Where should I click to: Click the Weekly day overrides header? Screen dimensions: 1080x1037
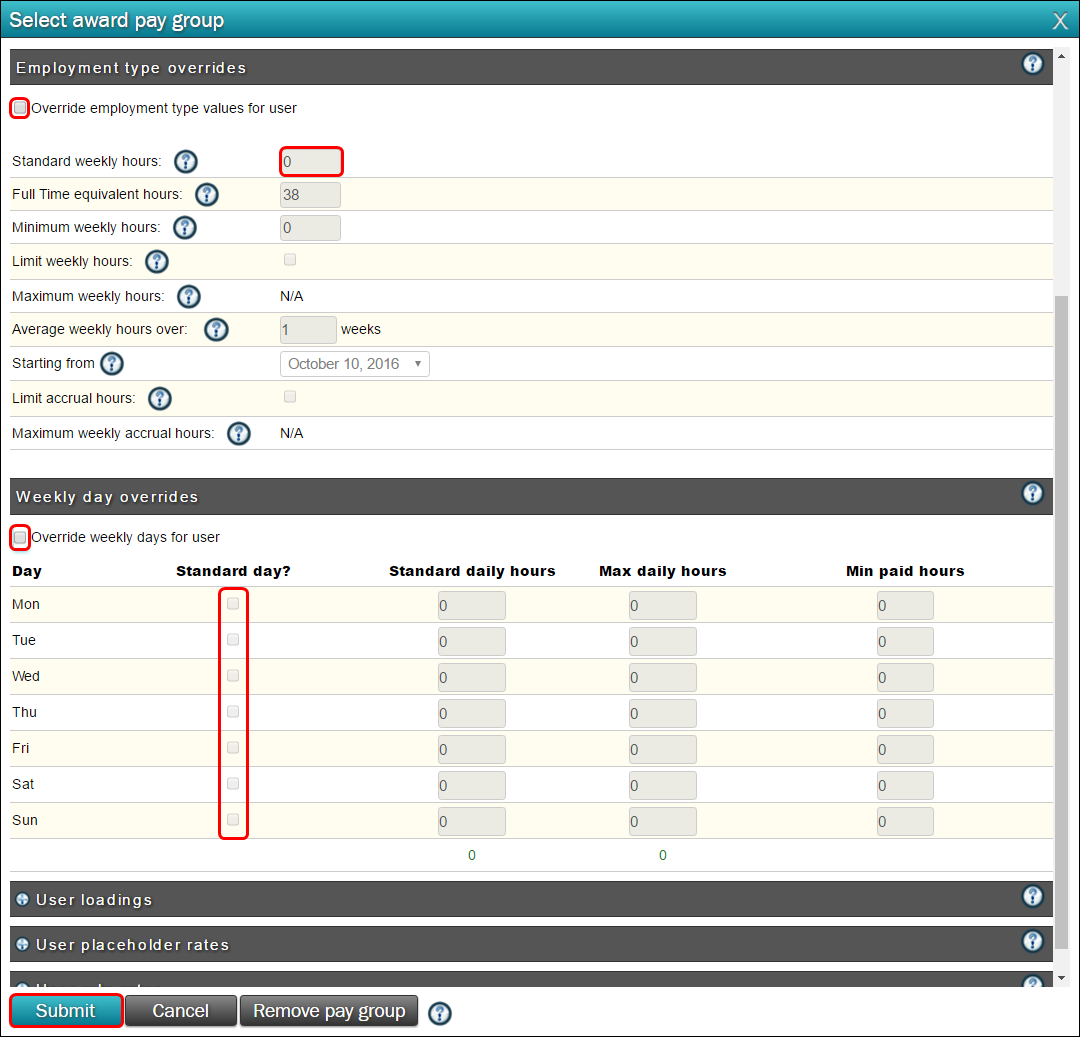coord(531,496)
